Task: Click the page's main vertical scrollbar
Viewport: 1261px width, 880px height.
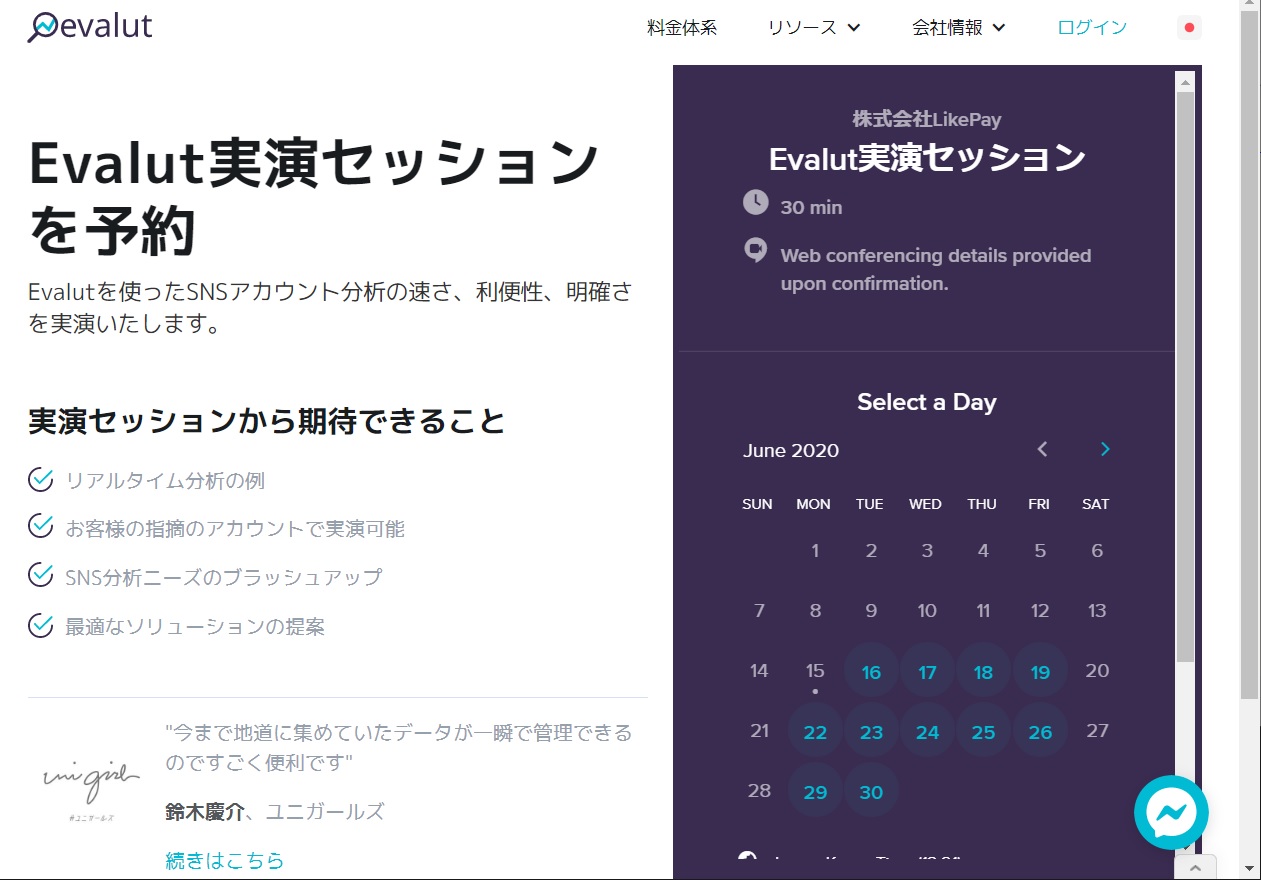Action: coord(1250,355)
